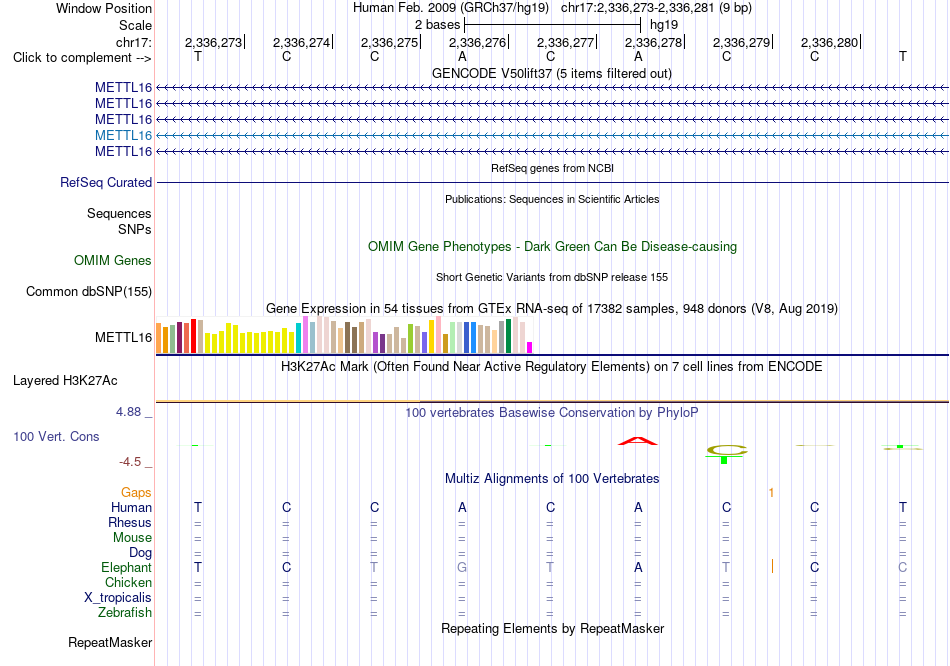Click the '2 bases' scale bar label
This screenshot has height=666, width=950.
(x=437, y=25)
